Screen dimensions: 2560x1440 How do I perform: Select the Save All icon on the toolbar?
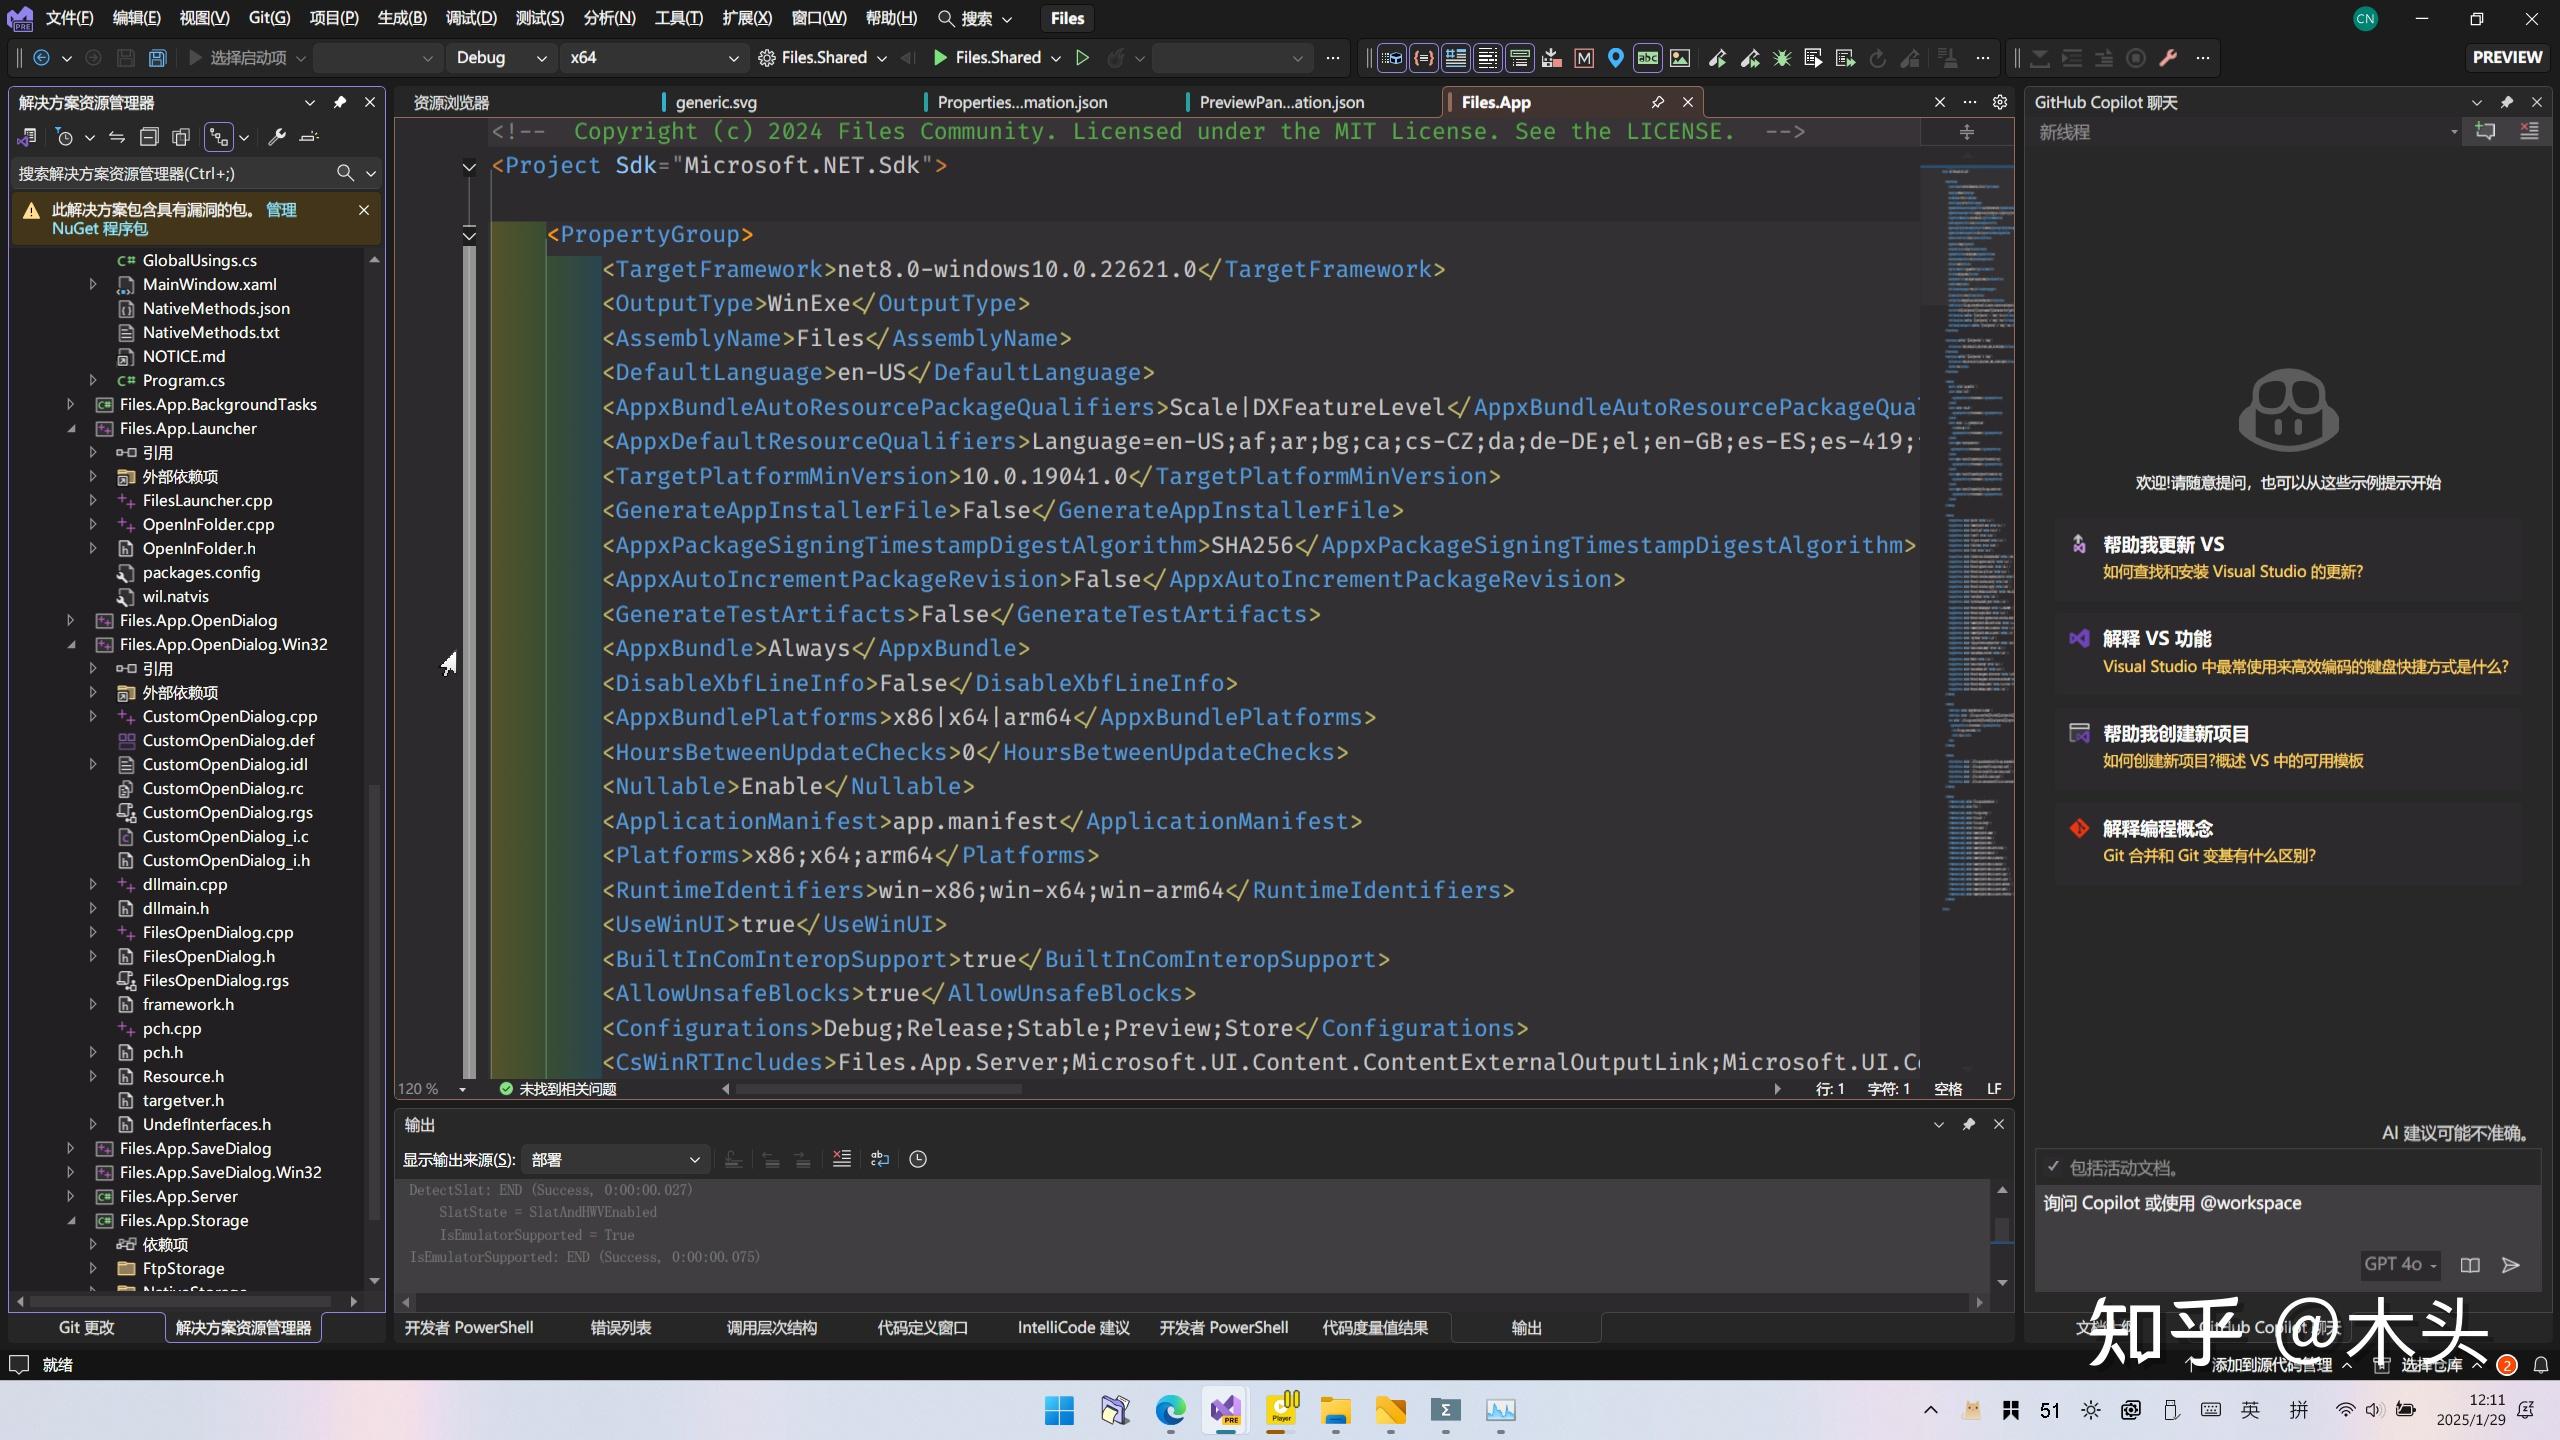pos(158,57)
